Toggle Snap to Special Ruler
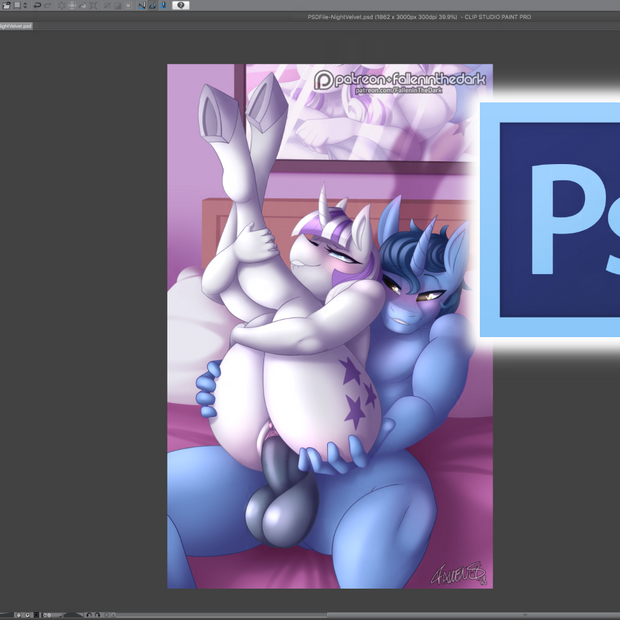620x620 pixels. [153, 5]
